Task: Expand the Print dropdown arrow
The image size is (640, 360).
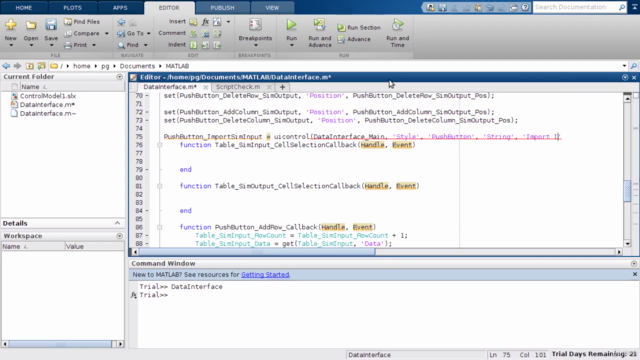Action: 94,45
